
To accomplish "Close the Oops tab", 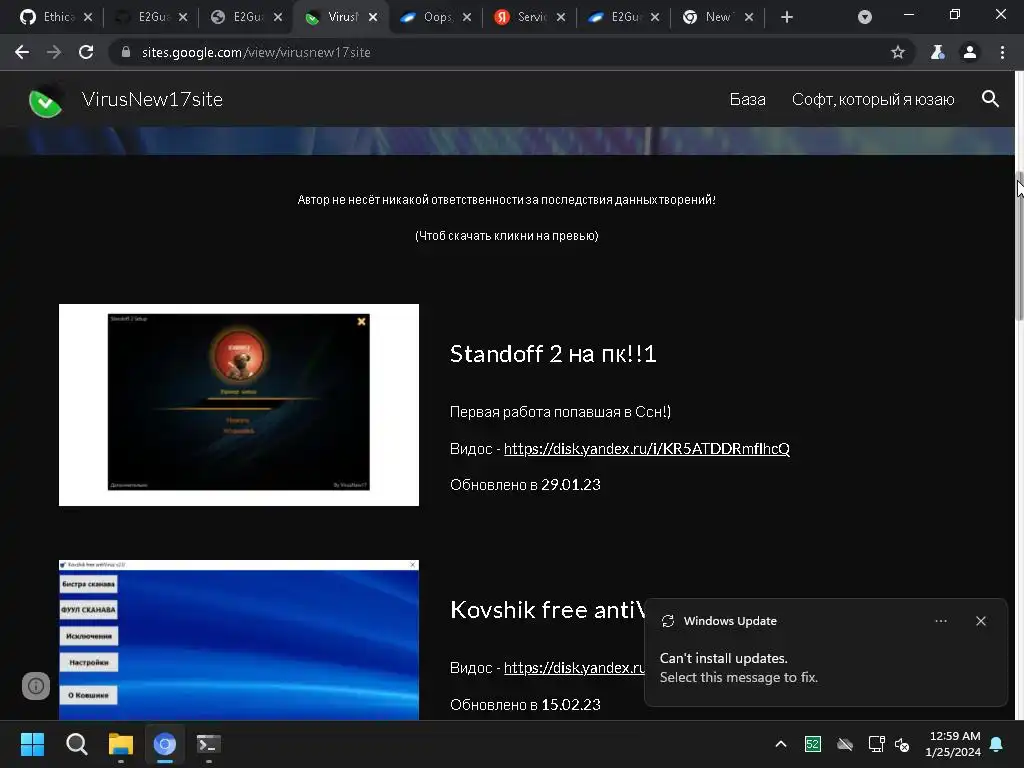I will pyautogui.click(x=467, y=17).
